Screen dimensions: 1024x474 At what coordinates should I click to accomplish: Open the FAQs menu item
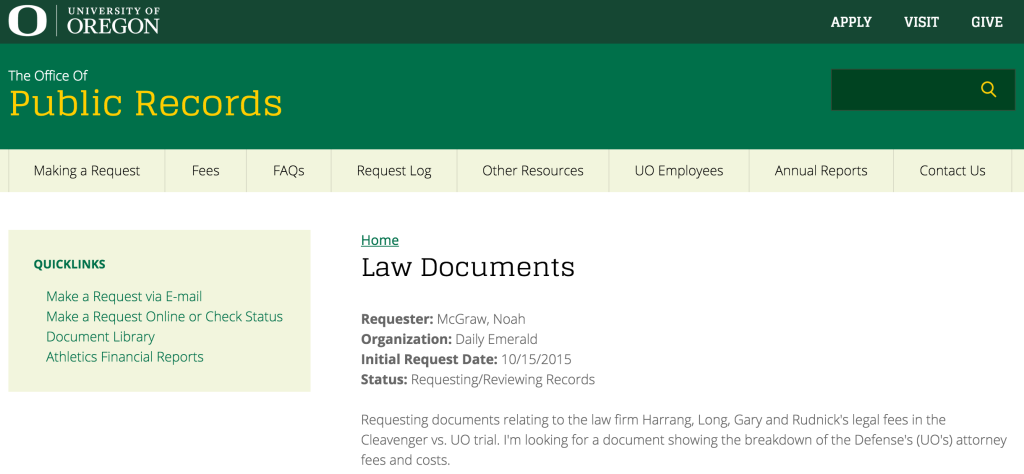point(289,171)
